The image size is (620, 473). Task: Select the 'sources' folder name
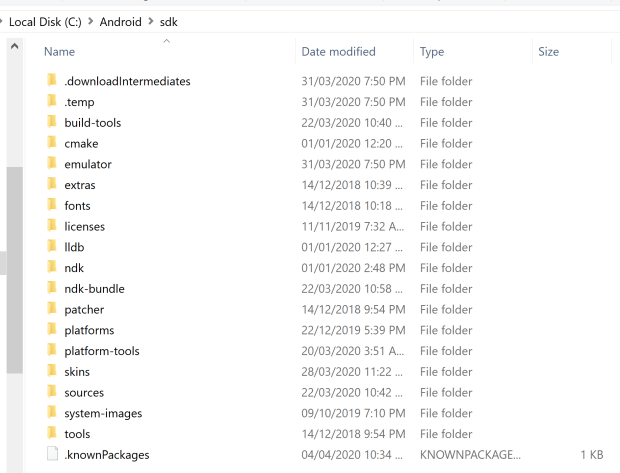pyautogui.click(x=84, y=393)
